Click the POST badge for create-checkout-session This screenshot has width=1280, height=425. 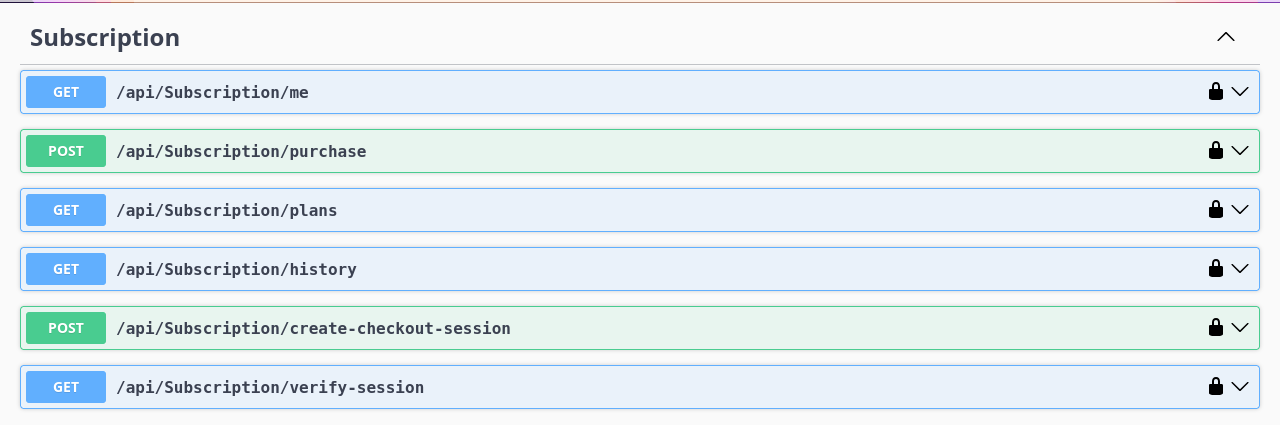[66, 328]
